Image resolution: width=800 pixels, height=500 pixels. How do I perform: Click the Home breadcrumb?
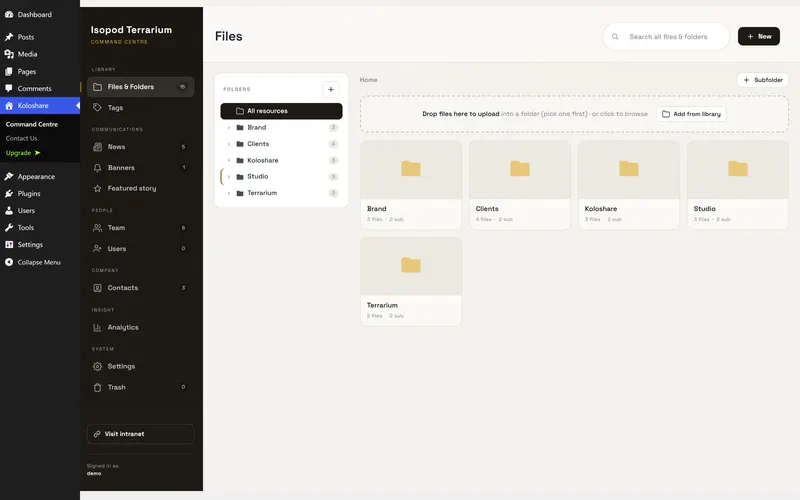pyautogui.click(x=368, y=80)
